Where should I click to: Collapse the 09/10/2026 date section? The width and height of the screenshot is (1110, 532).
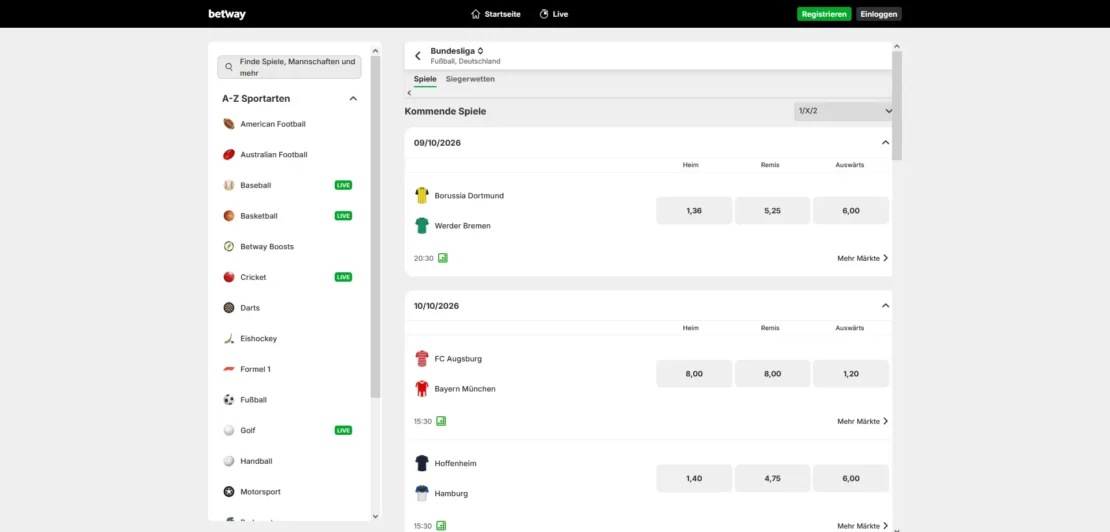coord(885,143)
